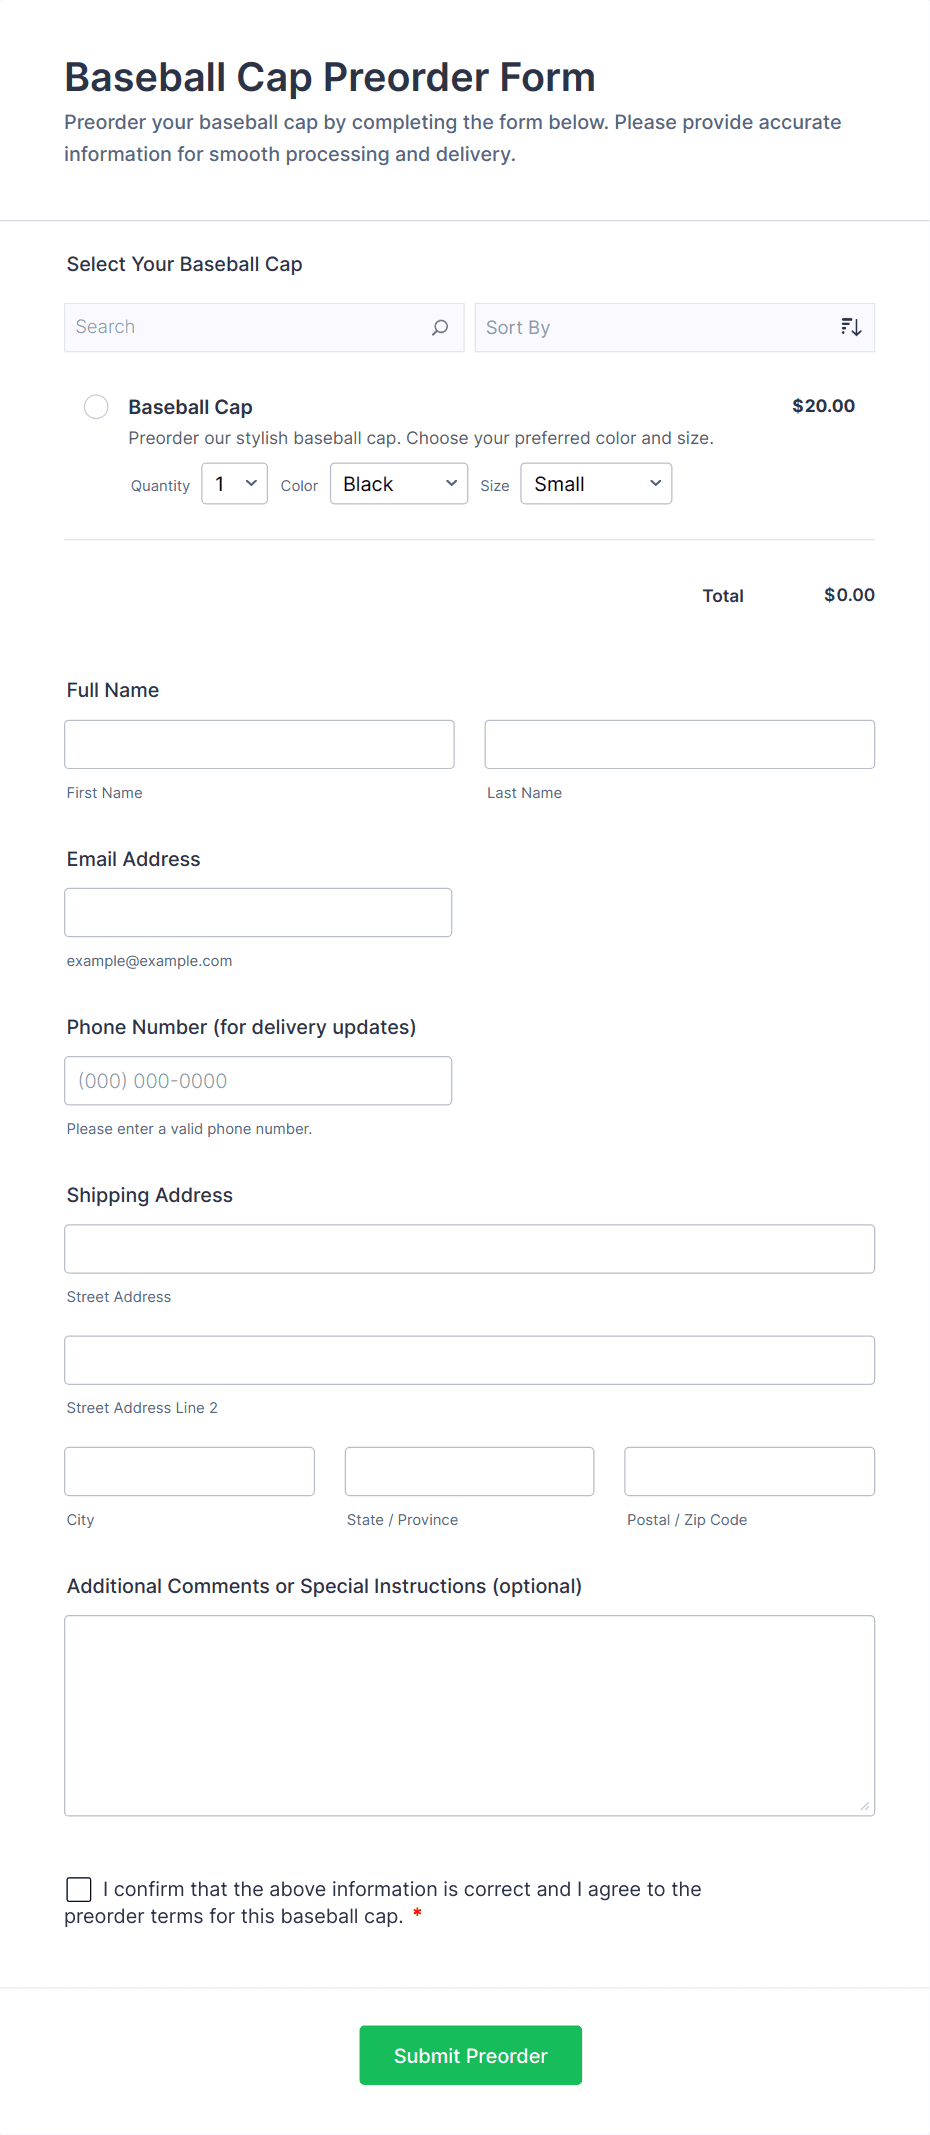930x2135 pixels.
Task: Click the search magnifier icon
Action: click(x=439, y=327)
